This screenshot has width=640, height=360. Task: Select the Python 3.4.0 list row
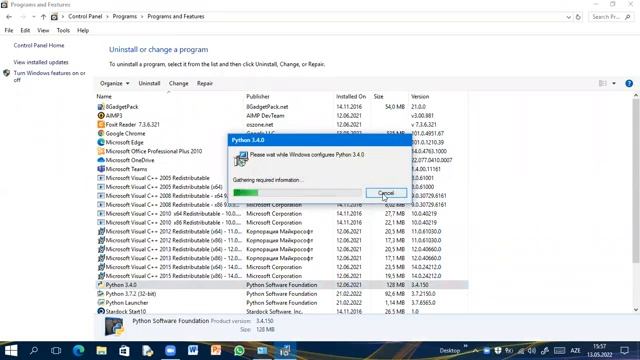282,285
